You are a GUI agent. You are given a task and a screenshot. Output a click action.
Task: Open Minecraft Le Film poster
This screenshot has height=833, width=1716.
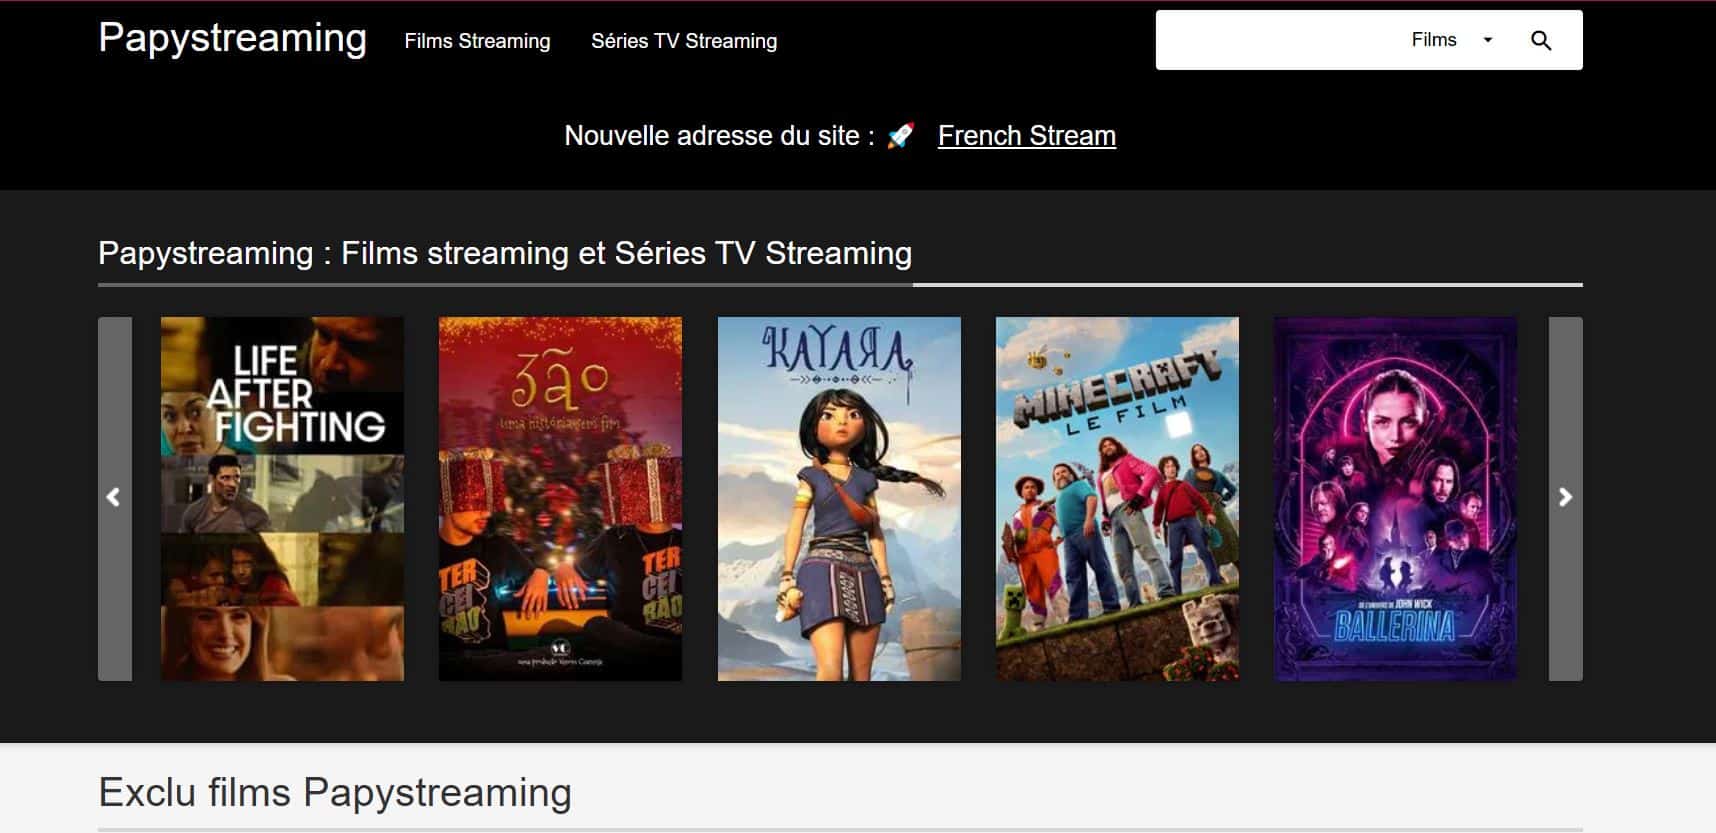1117,499
